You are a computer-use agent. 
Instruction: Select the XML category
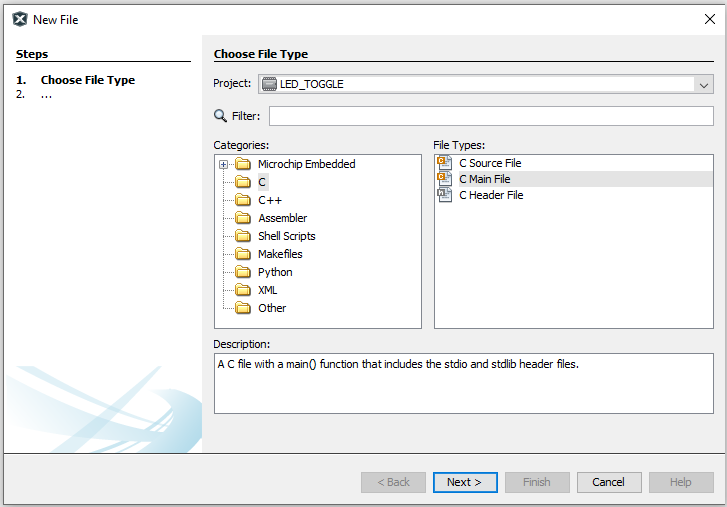[268, 291]
